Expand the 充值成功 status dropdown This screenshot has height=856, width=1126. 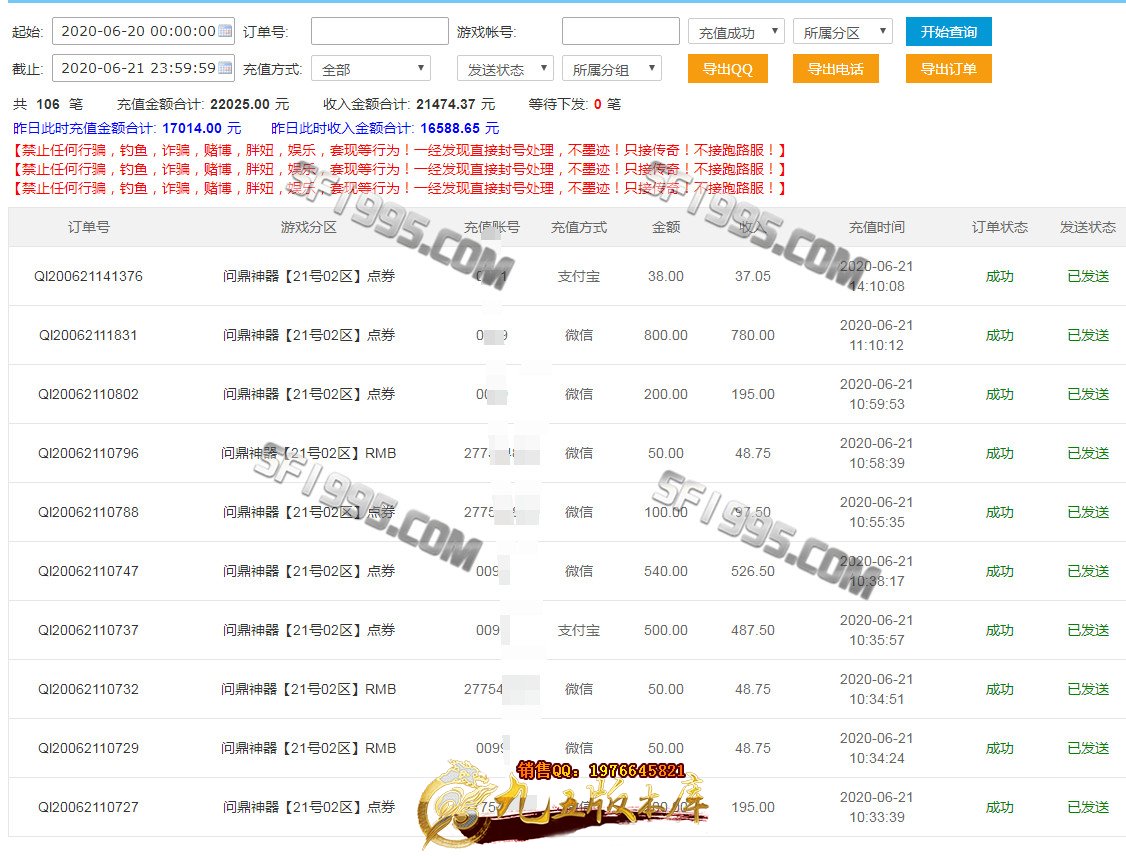click(x=735, y=32)
